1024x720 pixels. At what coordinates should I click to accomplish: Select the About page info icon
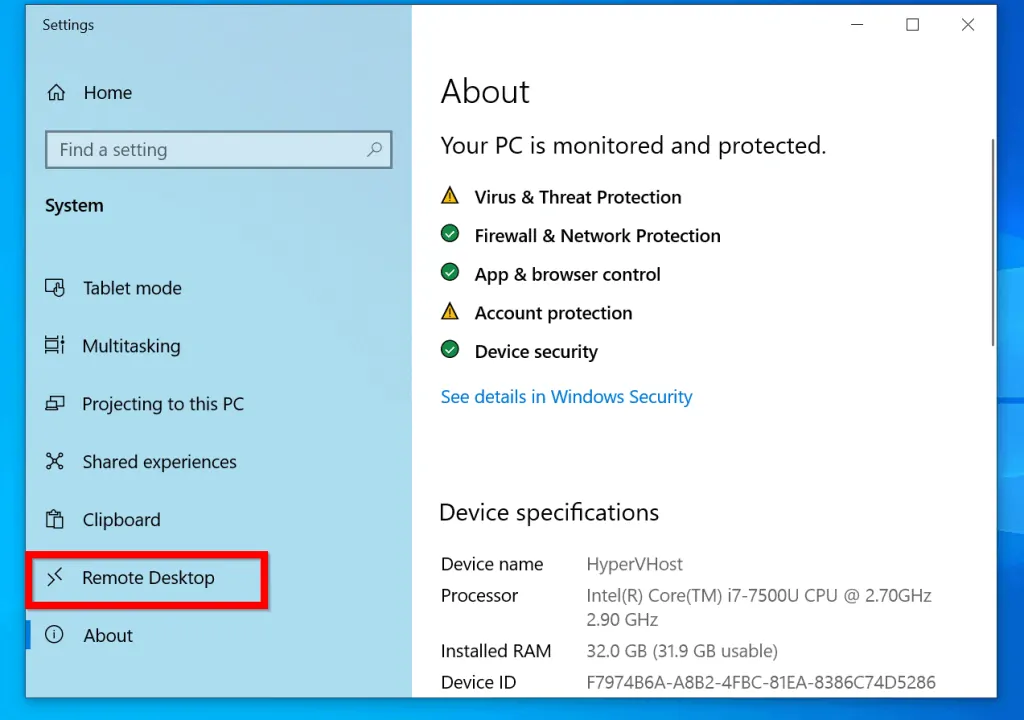pos(55,635)
